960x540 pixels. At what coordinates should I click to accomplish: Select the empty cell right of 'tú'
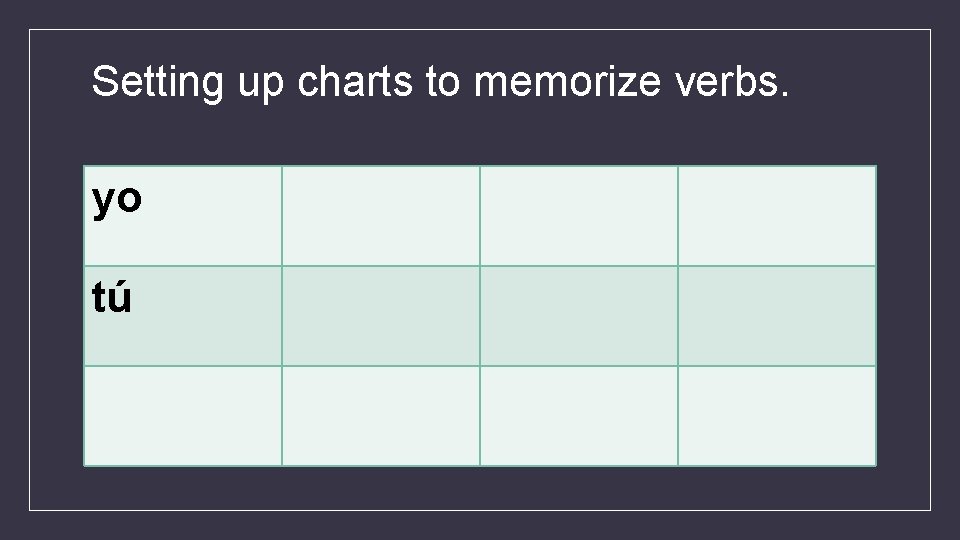[x=381, y=316]
